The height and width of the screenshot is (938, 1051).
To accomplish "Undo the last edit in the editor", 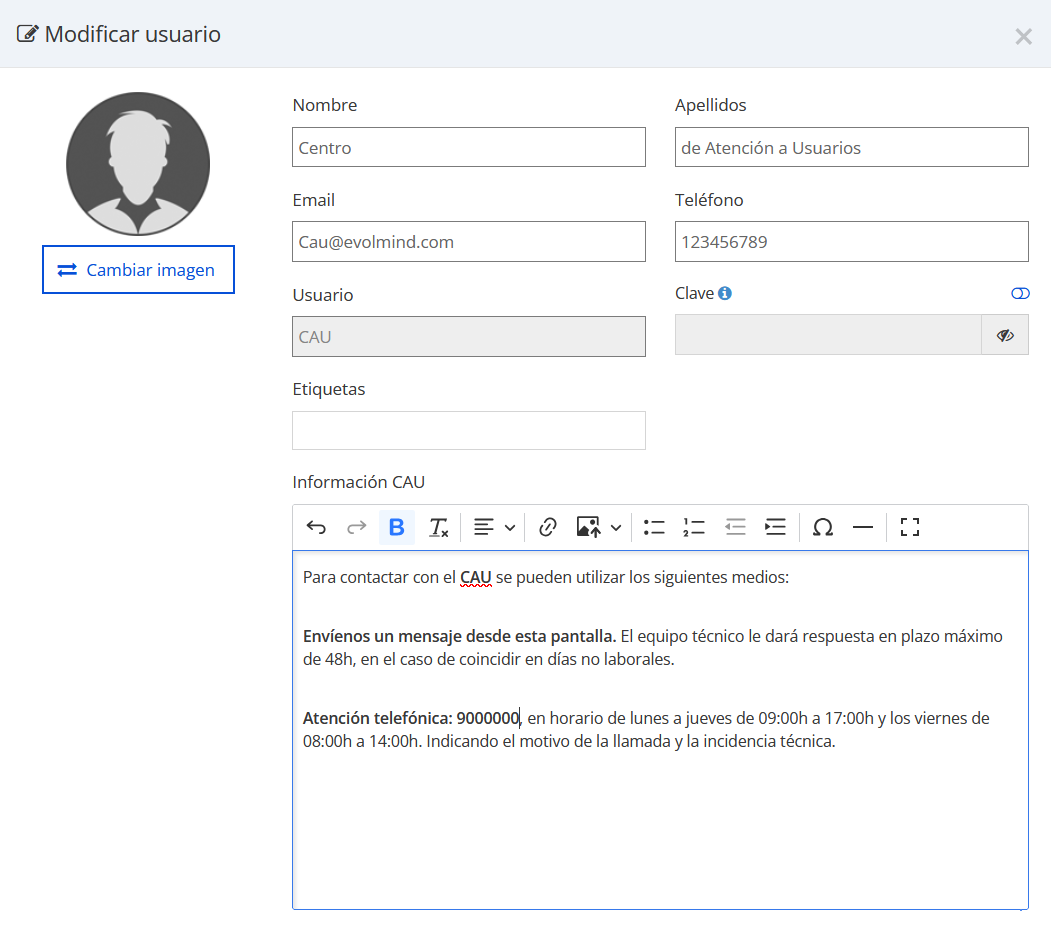I will pyautogui.click(x=316, y=528).
